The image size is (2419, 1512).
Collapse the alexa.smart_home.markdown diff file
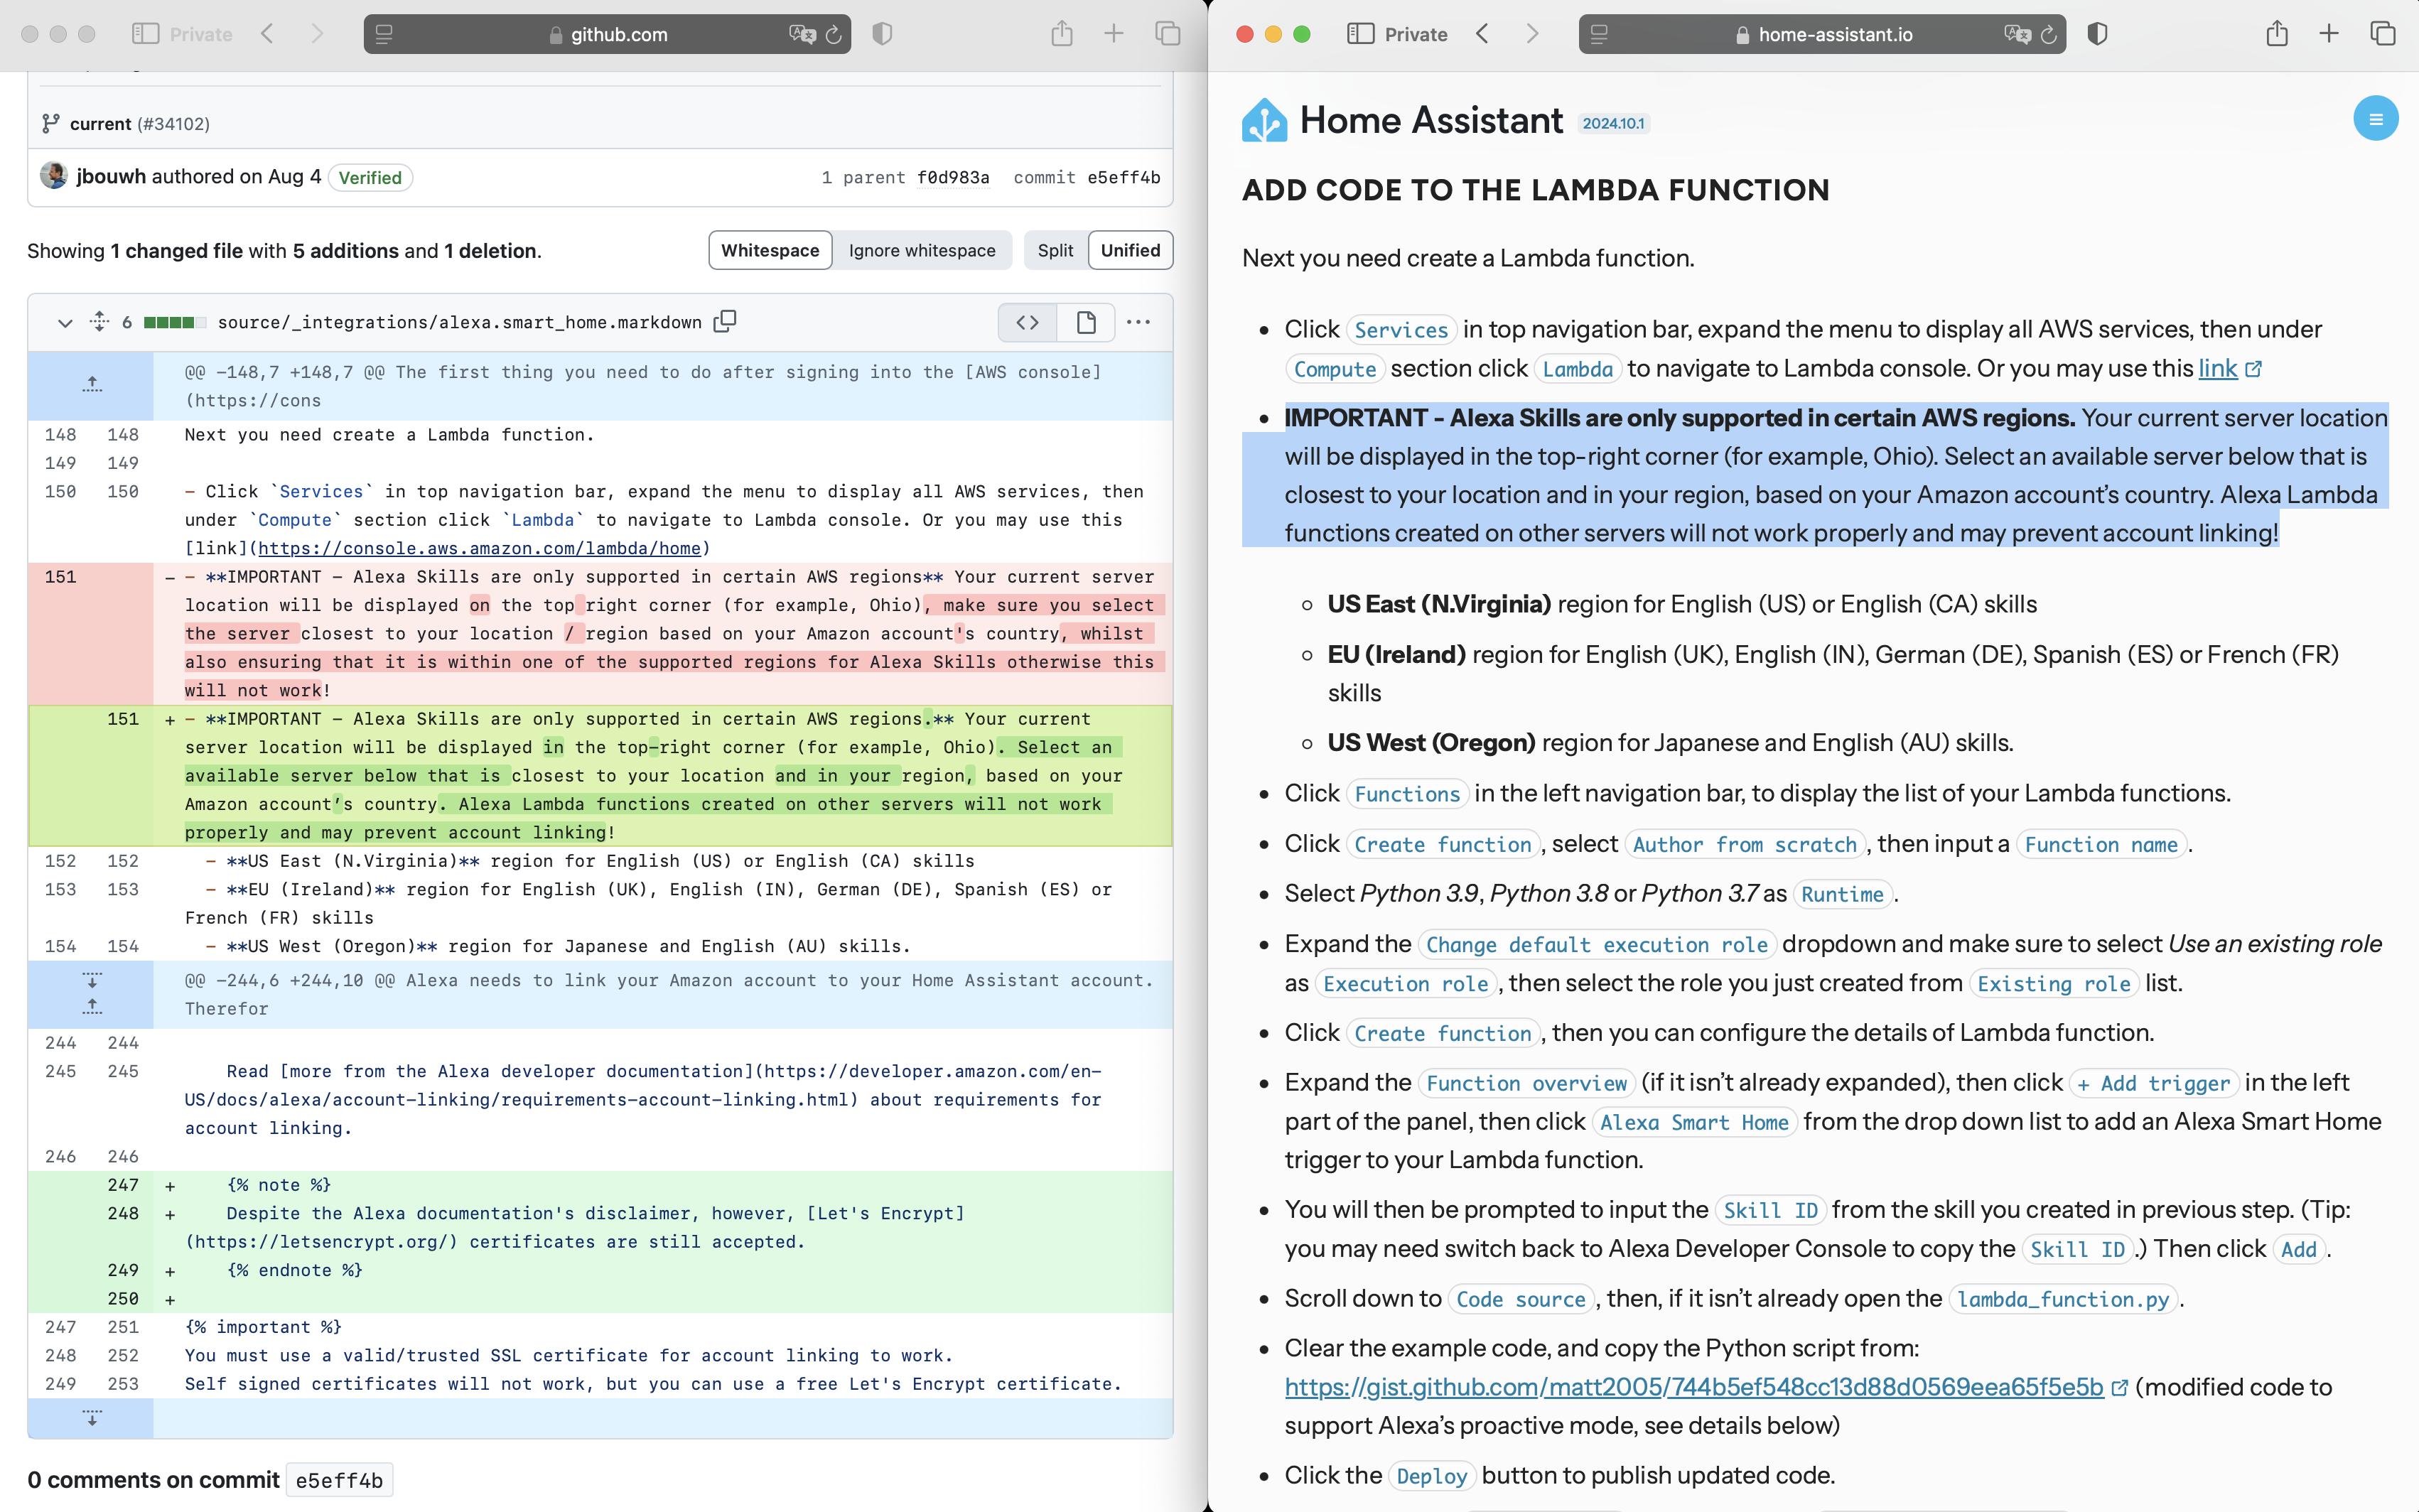[x=65, y=323]
